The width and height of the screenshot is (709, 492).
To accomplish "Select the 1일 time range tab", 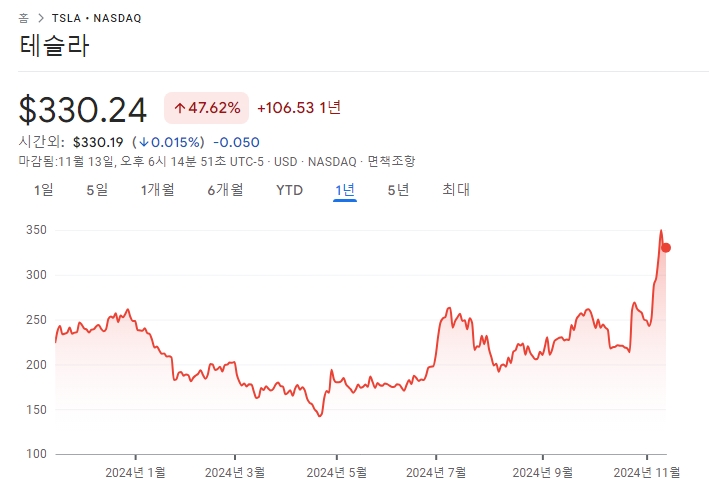I will click(43, 190).
